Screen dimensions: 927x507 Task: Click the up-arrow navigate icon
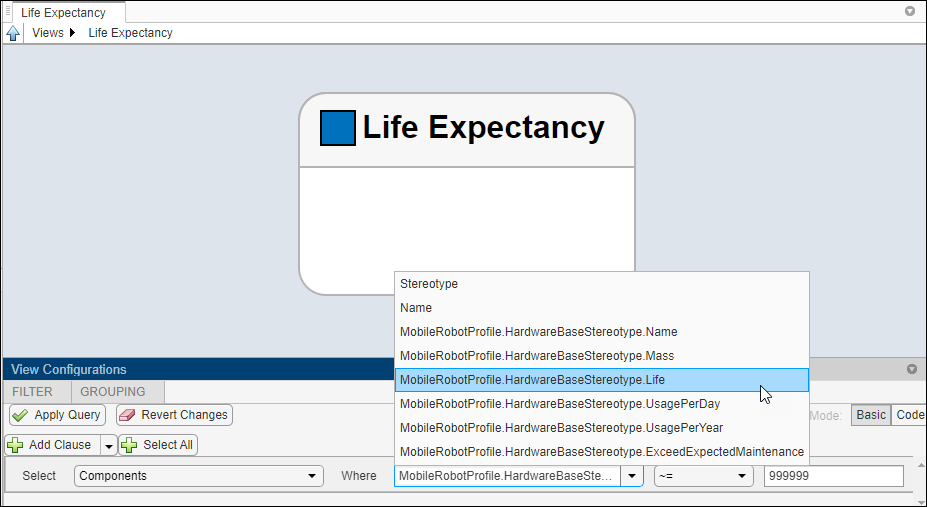[x=13, y=33]
